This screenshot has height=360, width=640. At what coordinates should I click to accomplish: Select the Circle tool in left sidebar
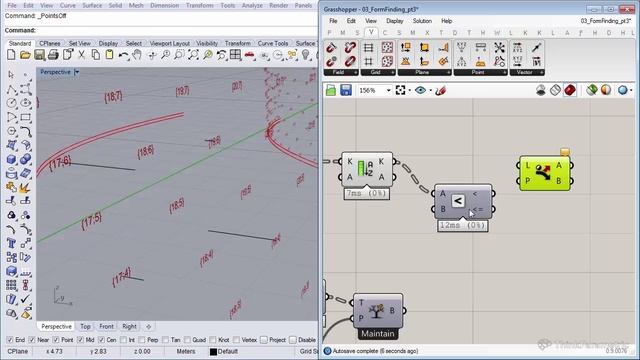point(11,103)
